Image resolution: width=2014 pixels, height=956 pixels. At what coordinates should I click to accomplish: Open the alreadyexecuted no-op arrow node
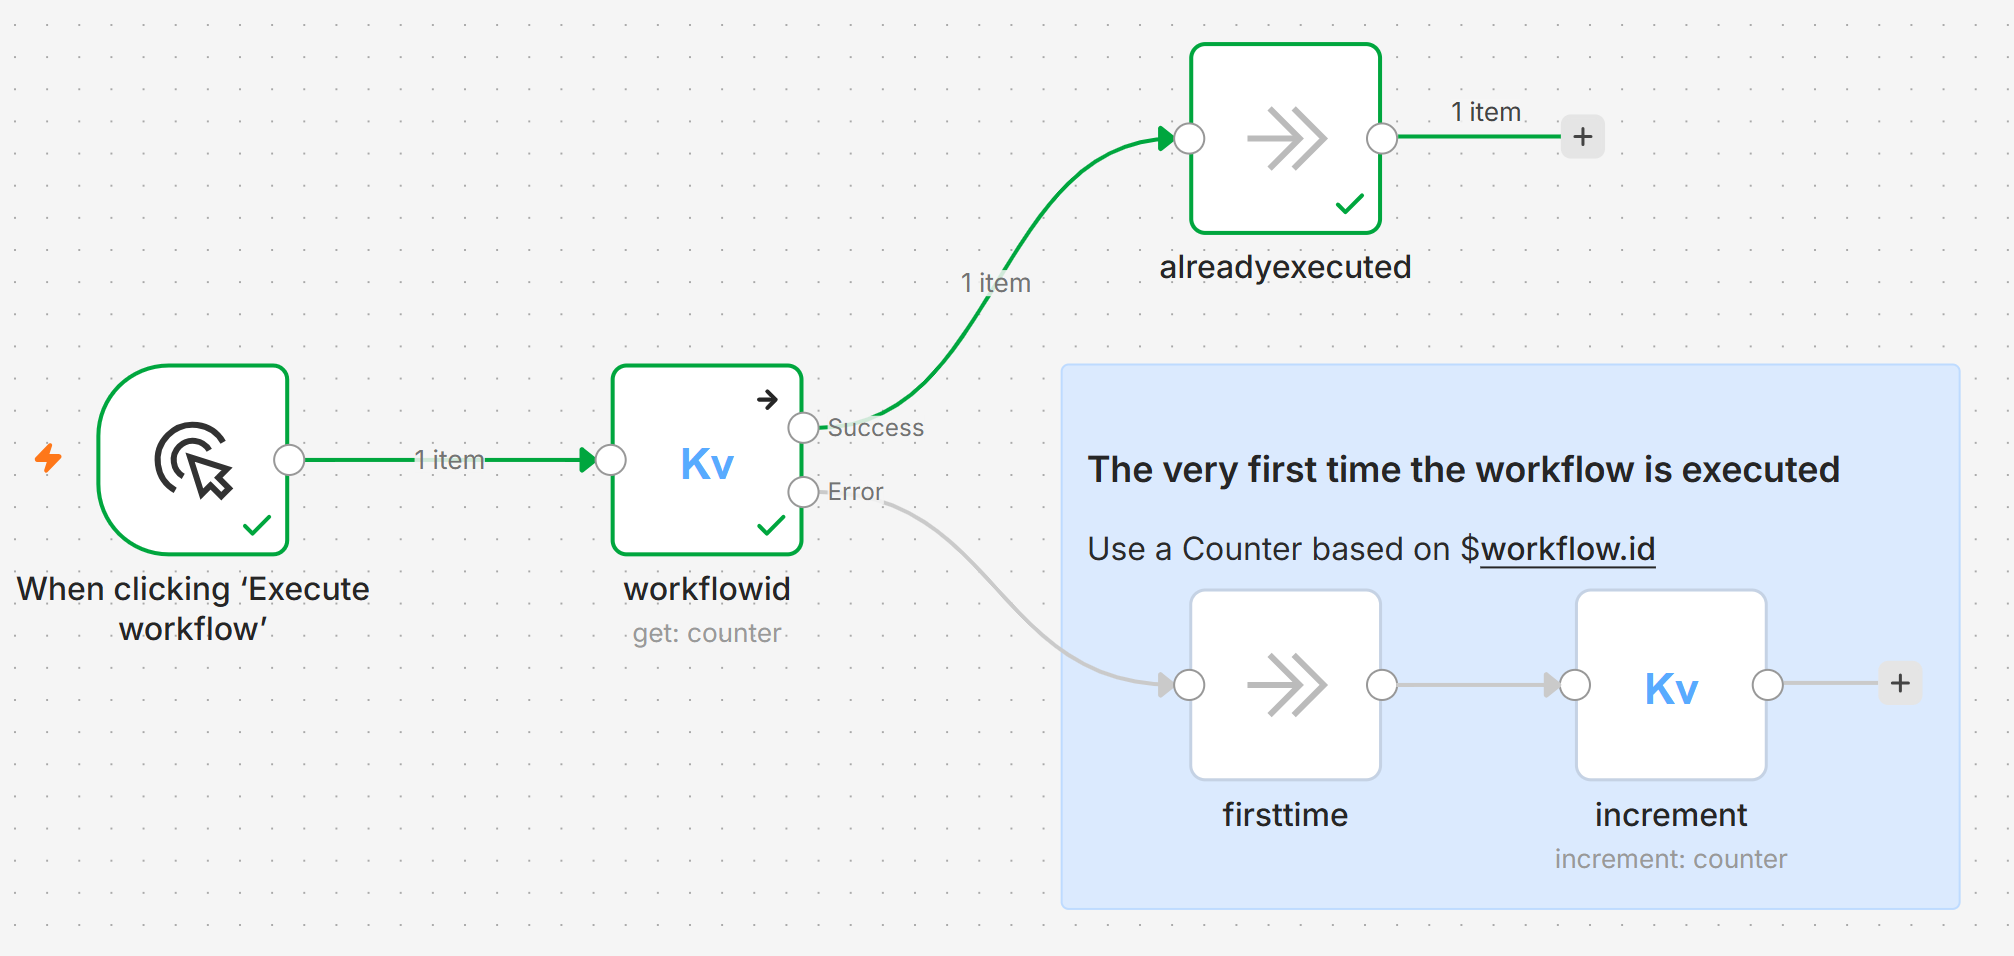1285,138
